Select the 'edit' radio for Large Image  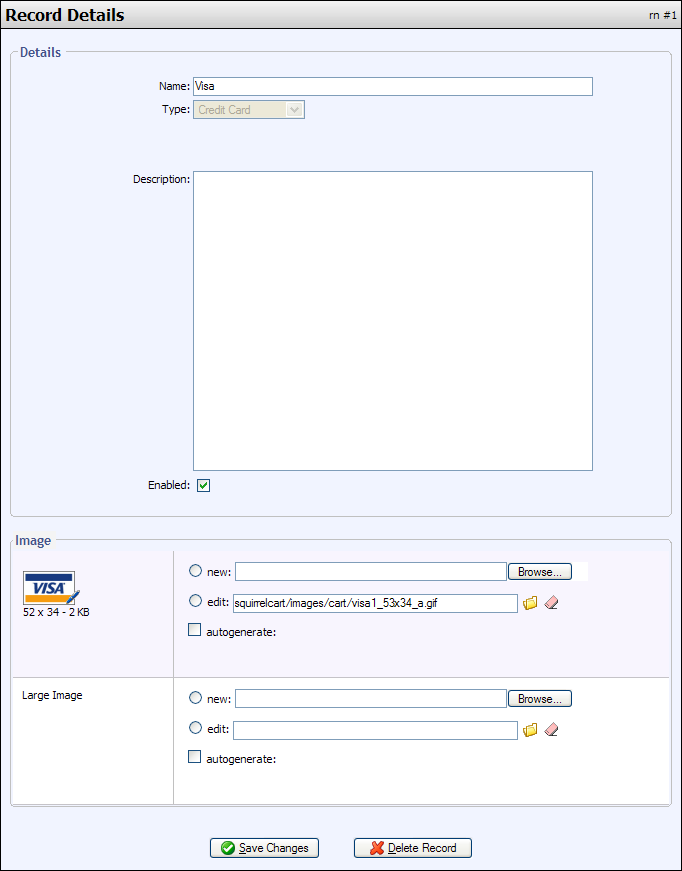pos(195,729)
